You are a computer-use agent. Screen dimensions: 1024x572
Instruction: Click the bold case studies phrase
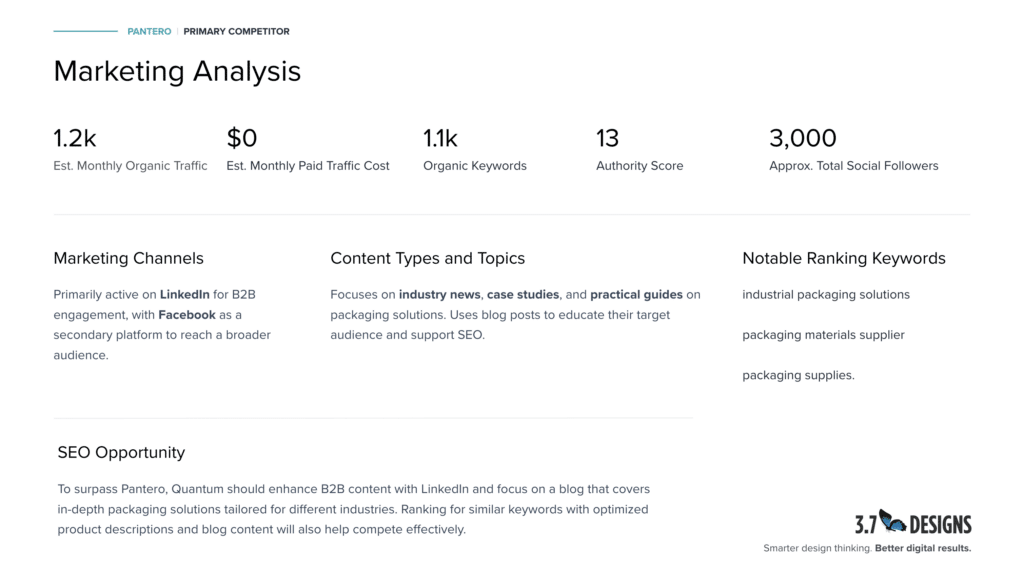pyautogui.click(x=523, y=295)
